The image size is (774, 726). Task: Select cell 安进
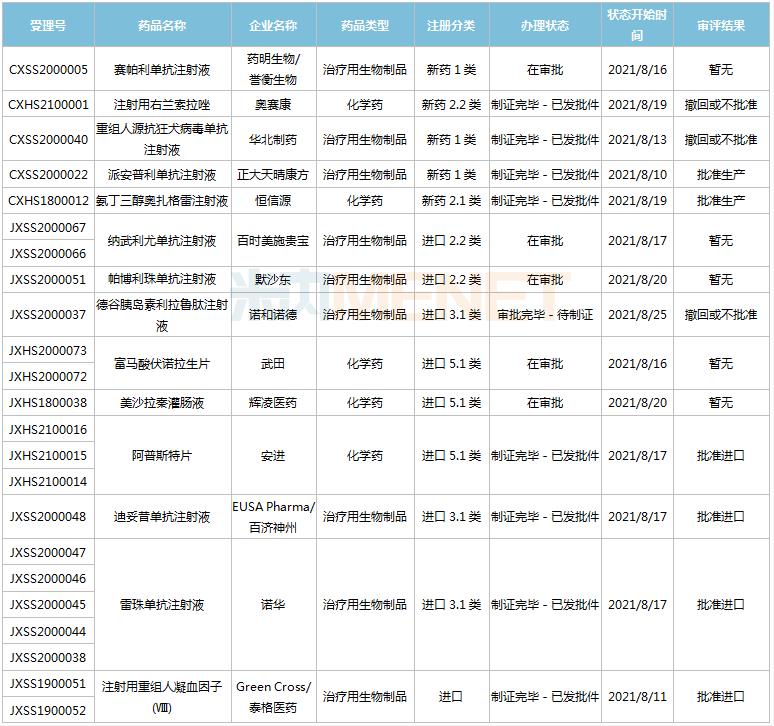[273, 455]
